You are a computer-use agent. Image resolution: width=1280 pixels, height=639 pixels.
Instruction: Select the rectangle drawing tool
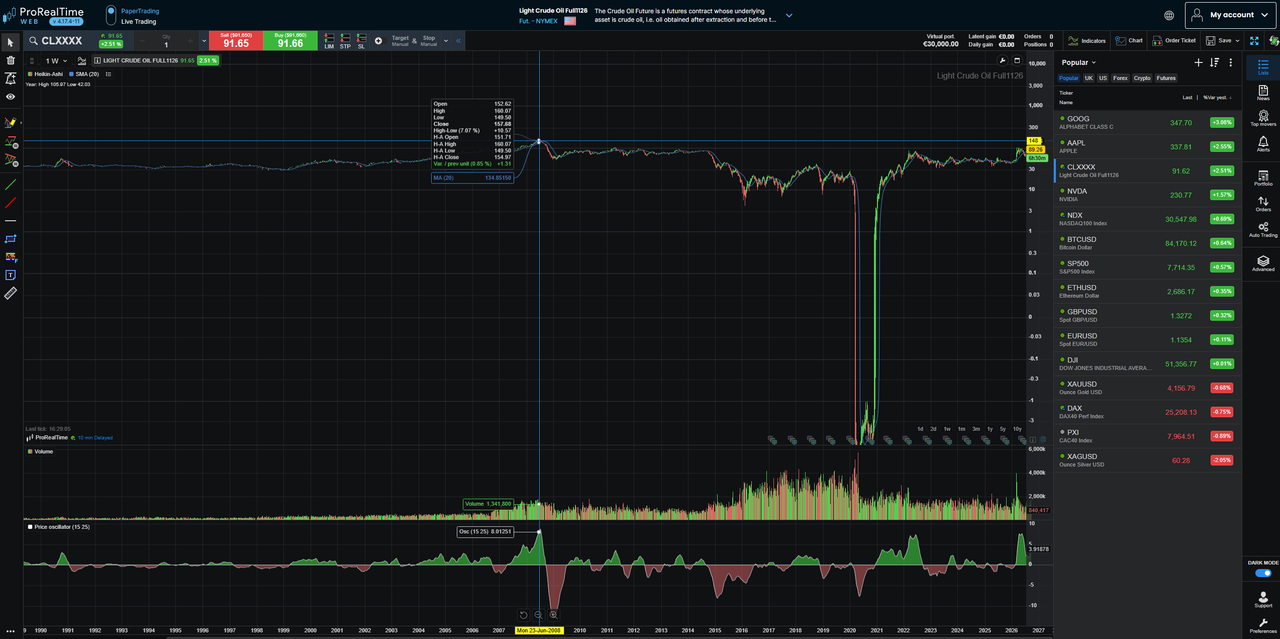point(10,239)
